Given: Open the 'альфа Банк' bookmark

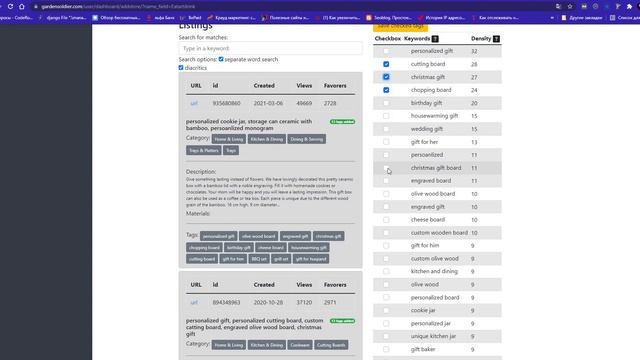Looking at the screenshot, I should 161,18.
